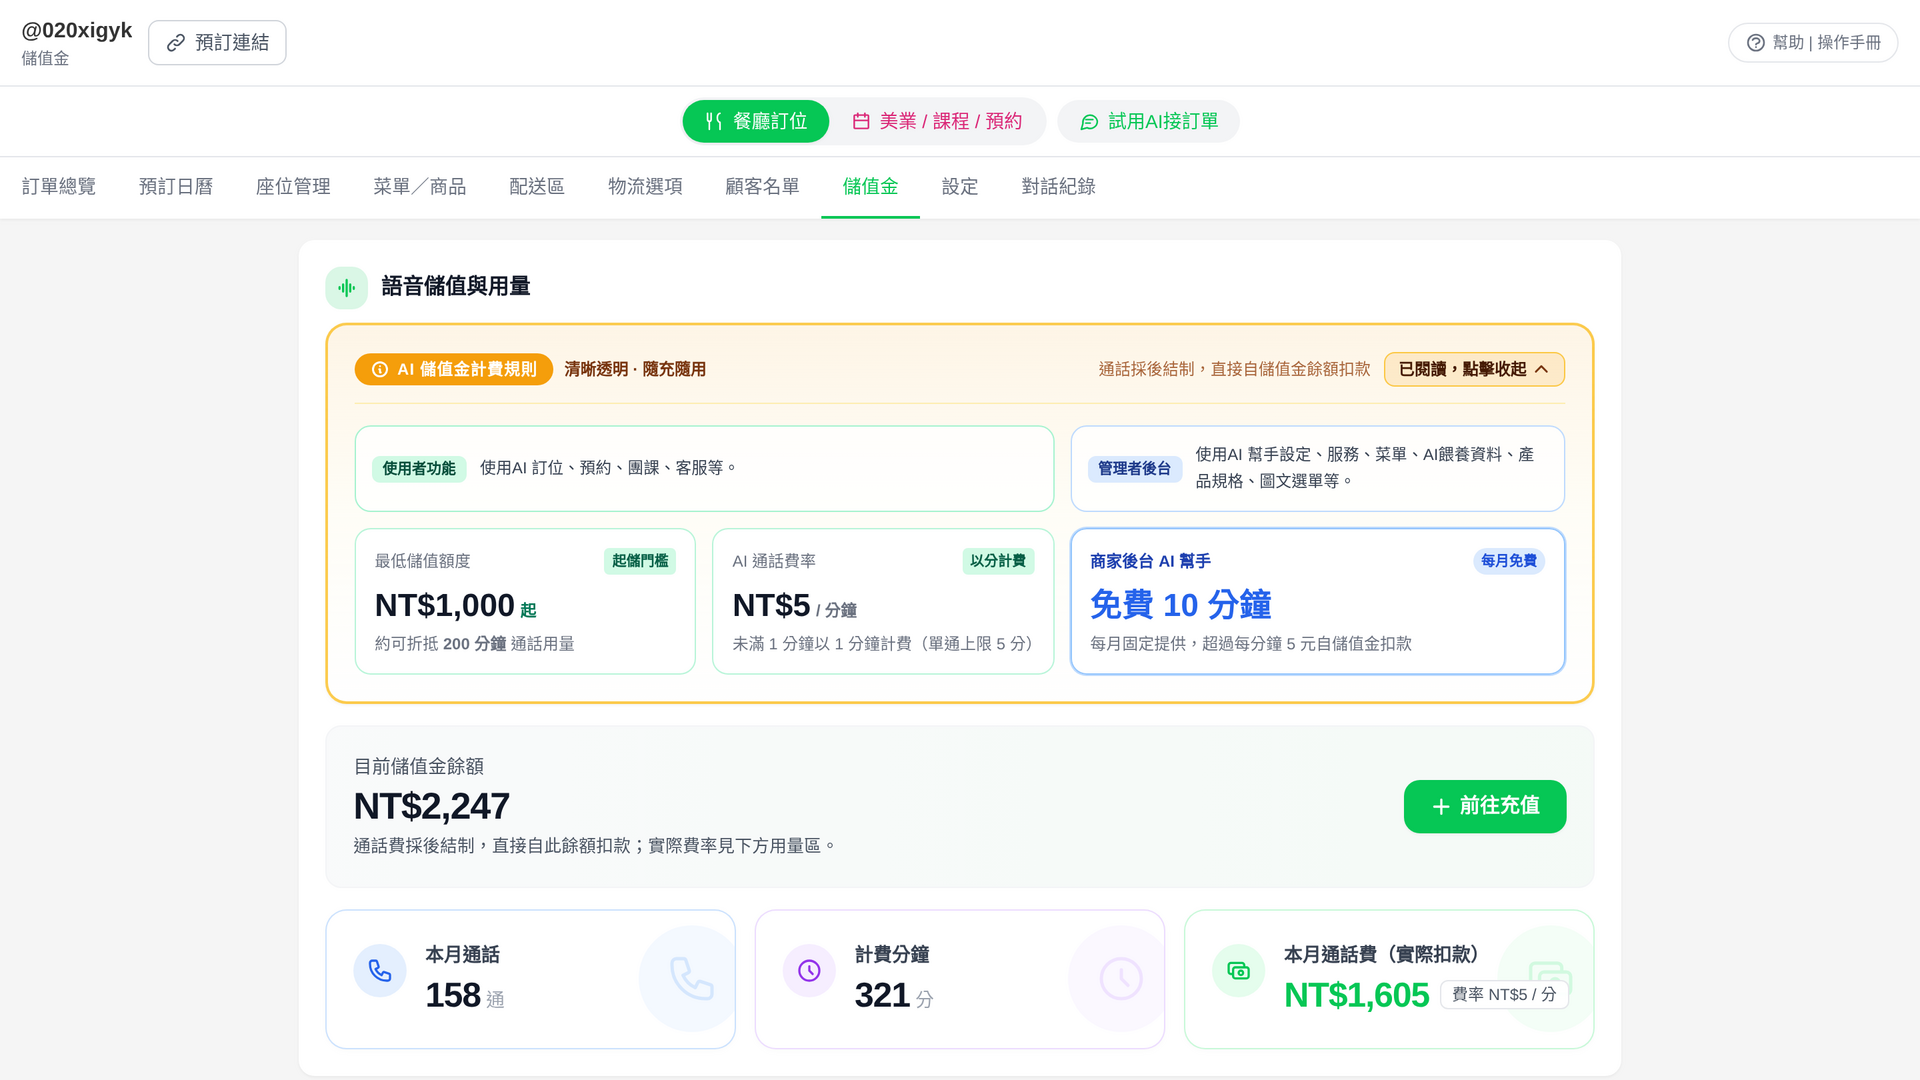Switch to the 顧客名單 tab

[762, 187]
